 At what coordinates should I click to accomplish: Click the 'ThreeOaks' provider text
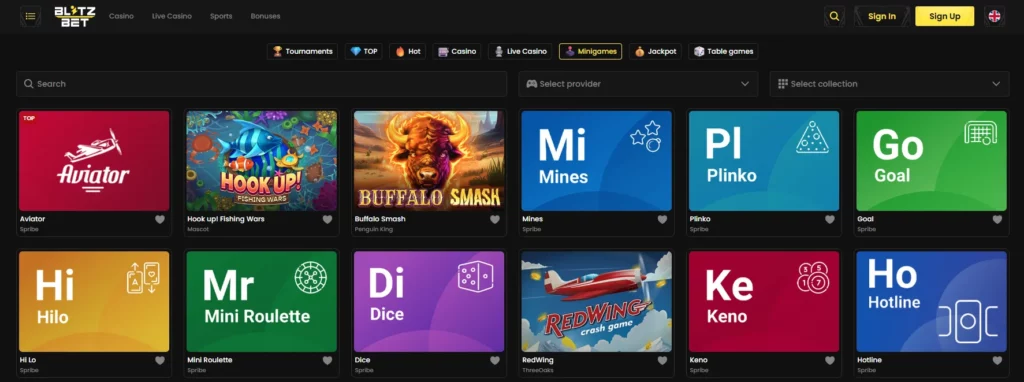click(537, 371)
